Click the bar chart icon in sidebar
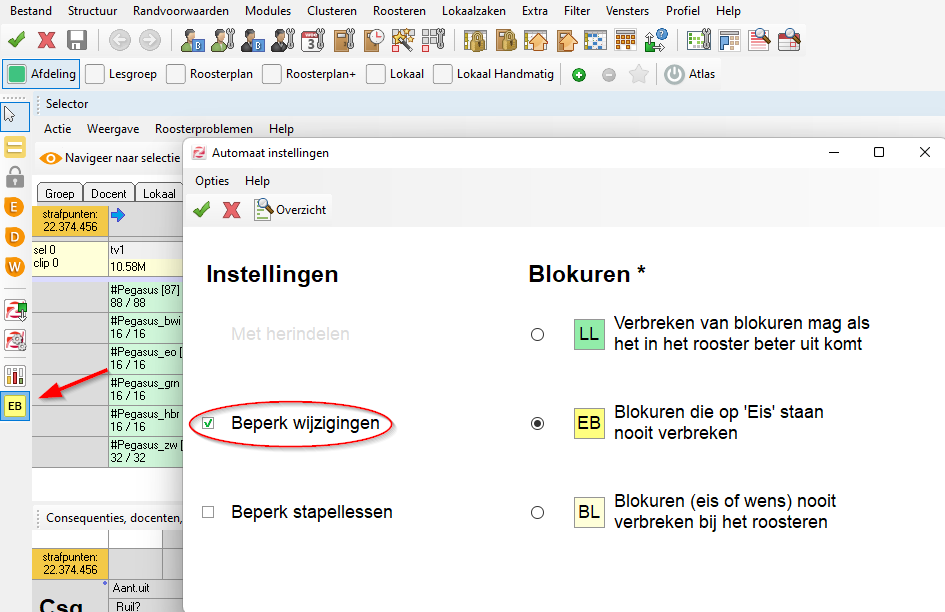Image resolution: width=945 pixels, height=612 pixels. coord(15,376)
